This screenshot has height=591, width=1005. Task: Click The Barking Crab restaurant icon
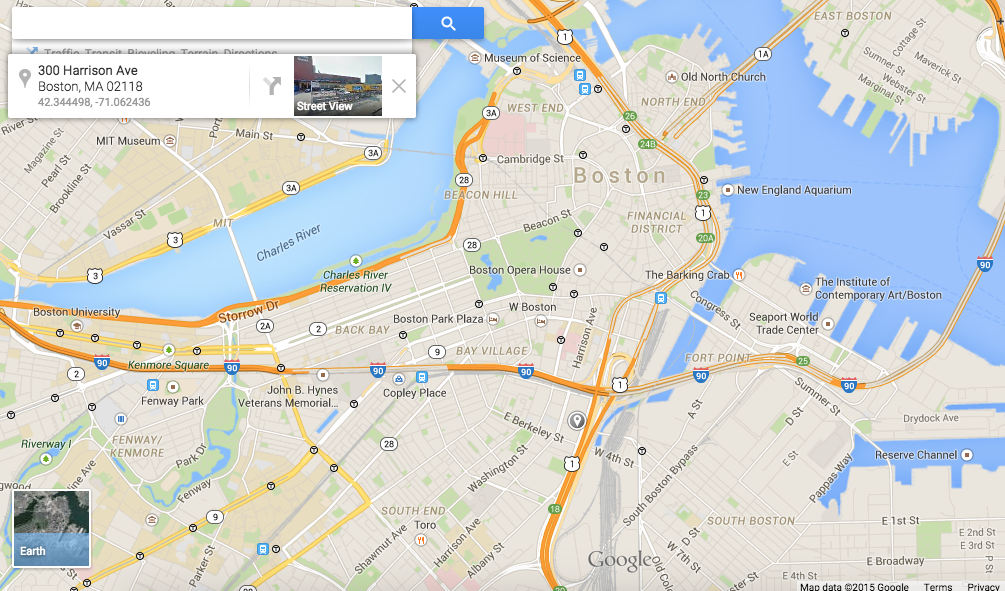coord(739,275)
